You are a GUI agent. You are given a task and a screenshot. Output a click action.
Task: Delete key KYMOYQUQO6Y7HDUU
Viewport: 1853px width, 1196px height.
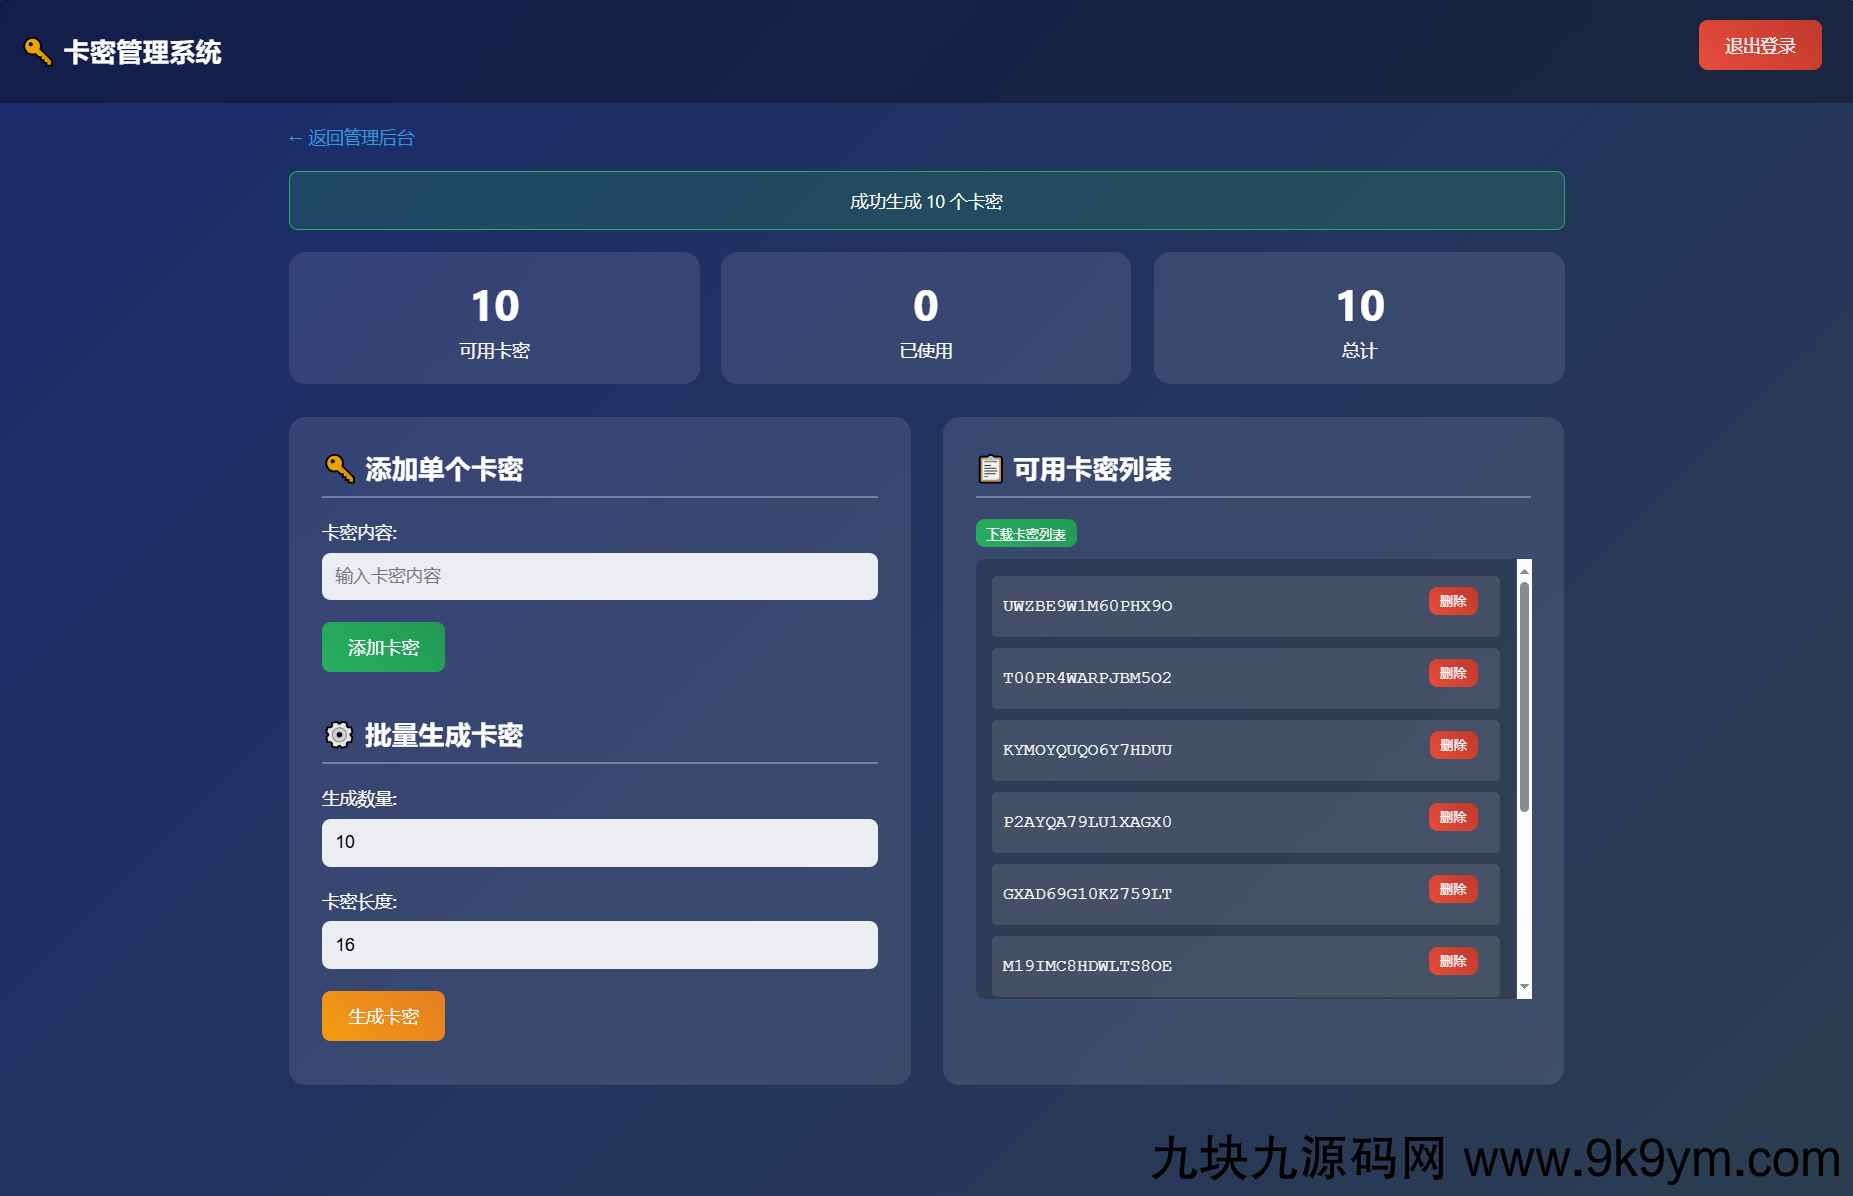[1453, 745]
